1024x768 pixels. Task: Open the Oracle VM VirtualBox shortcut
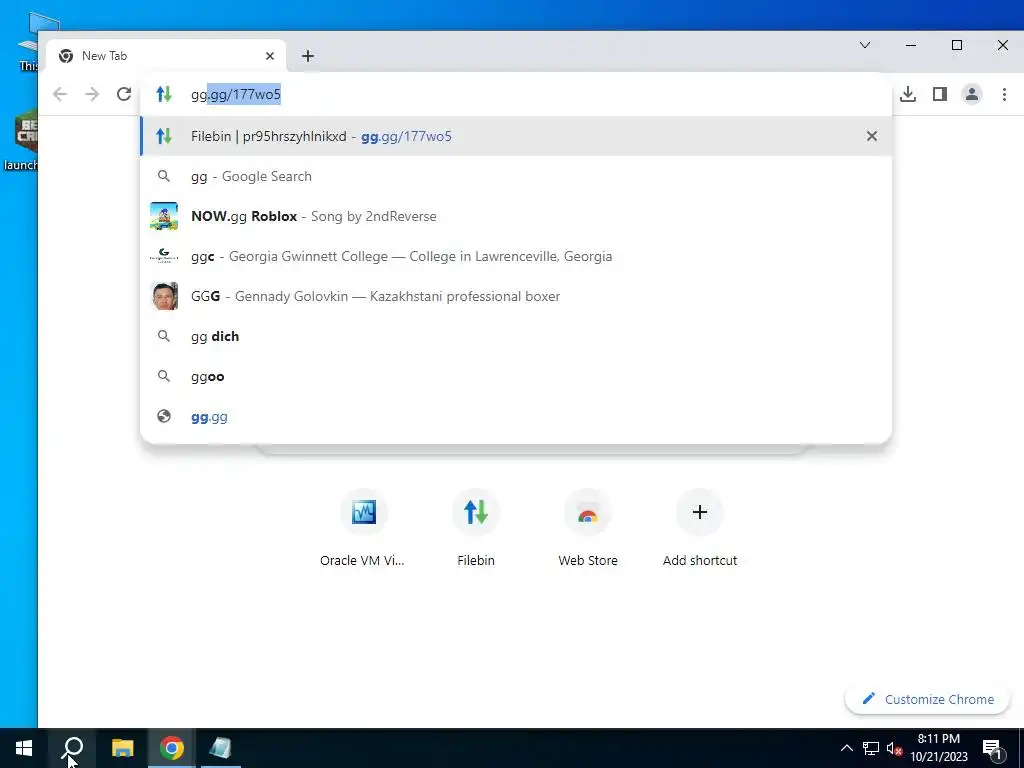(363, 529)
